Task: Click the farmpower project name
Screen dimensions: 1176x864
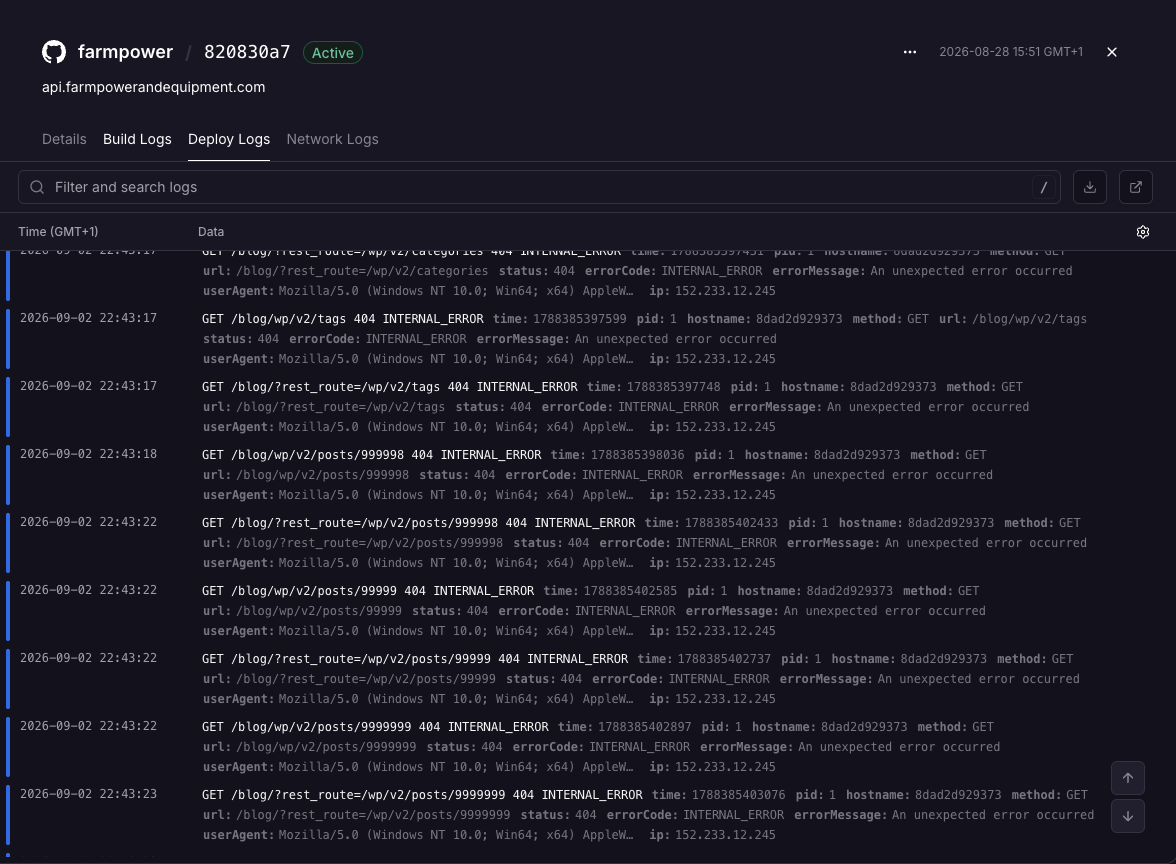Action: pyautogui.click(x=125, y=52)
